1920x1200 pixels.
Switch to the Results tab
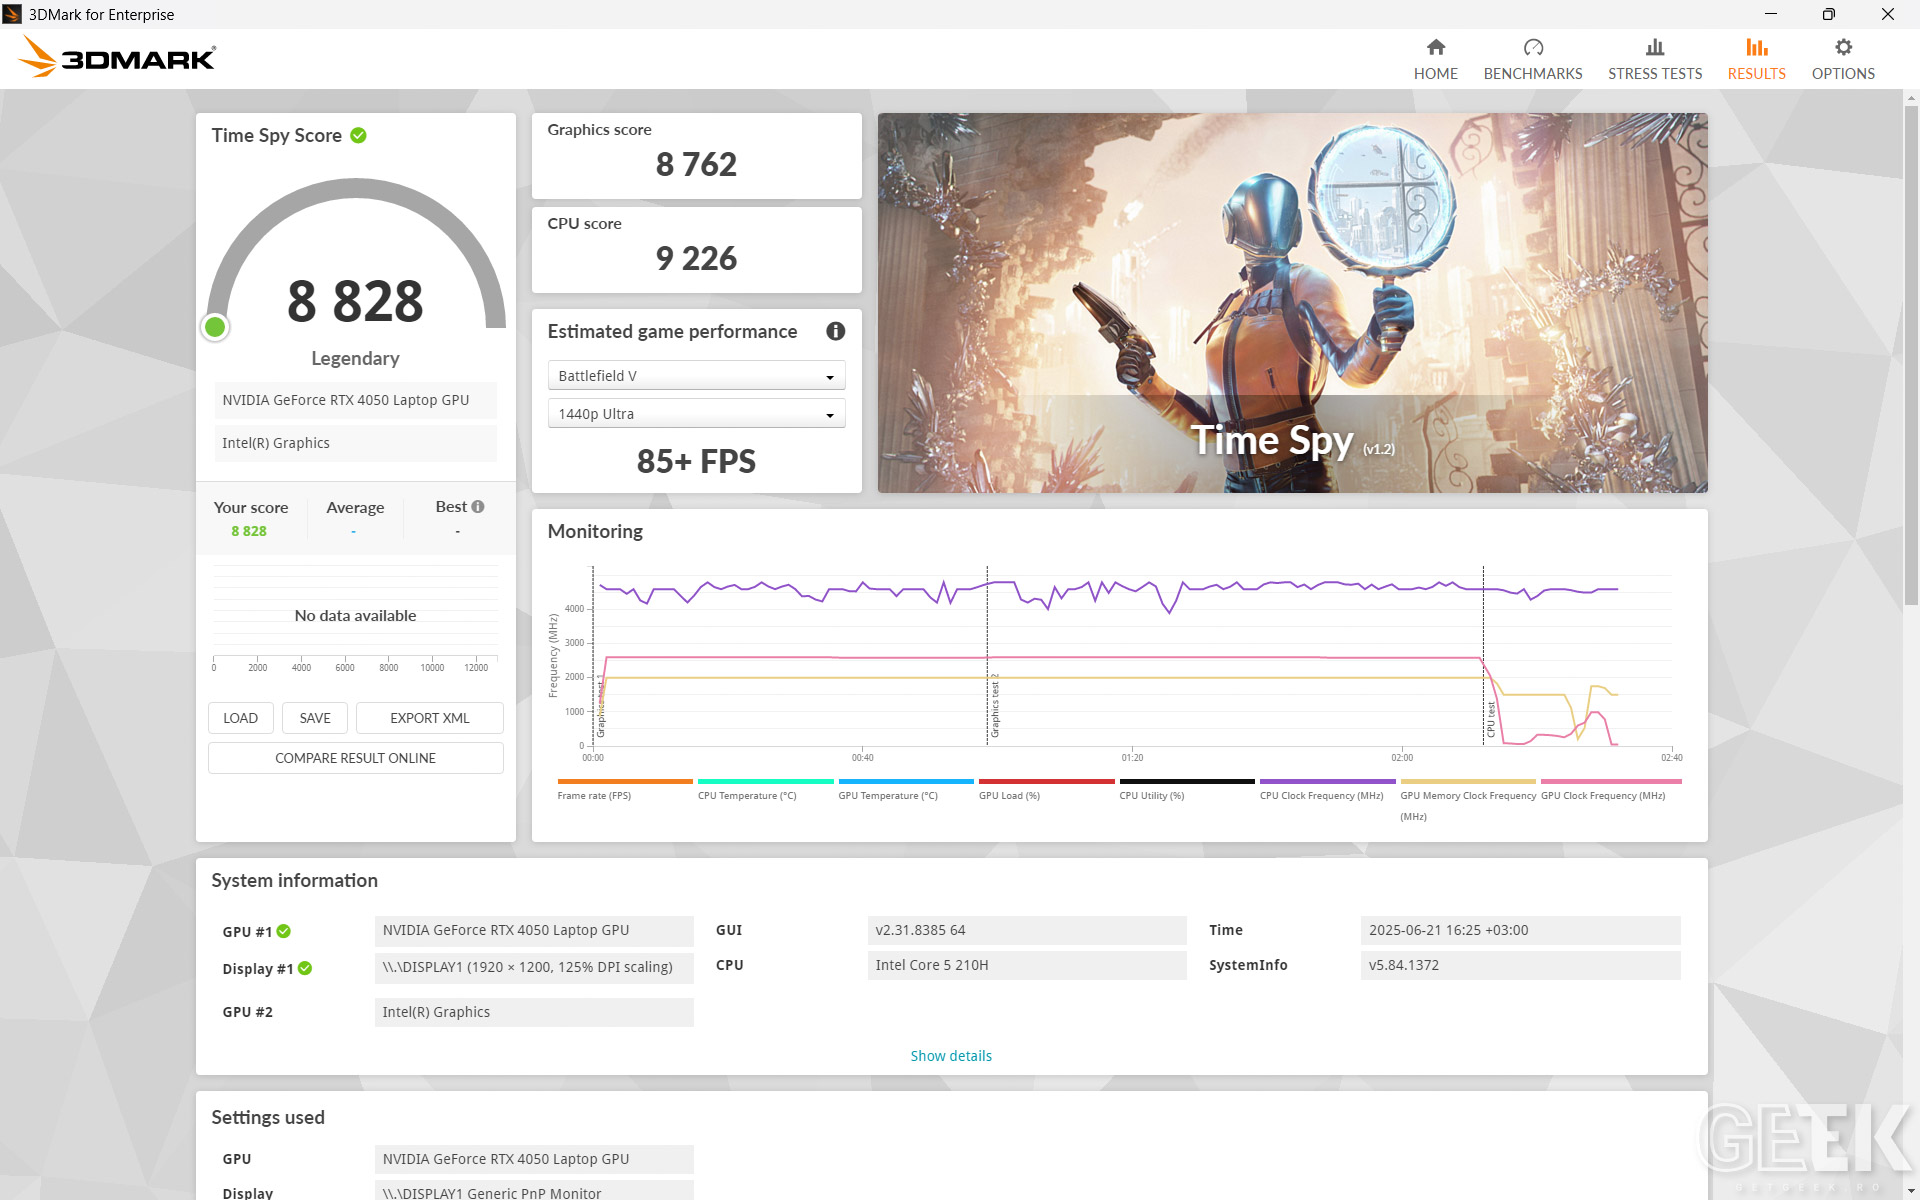coord(1756,59)
